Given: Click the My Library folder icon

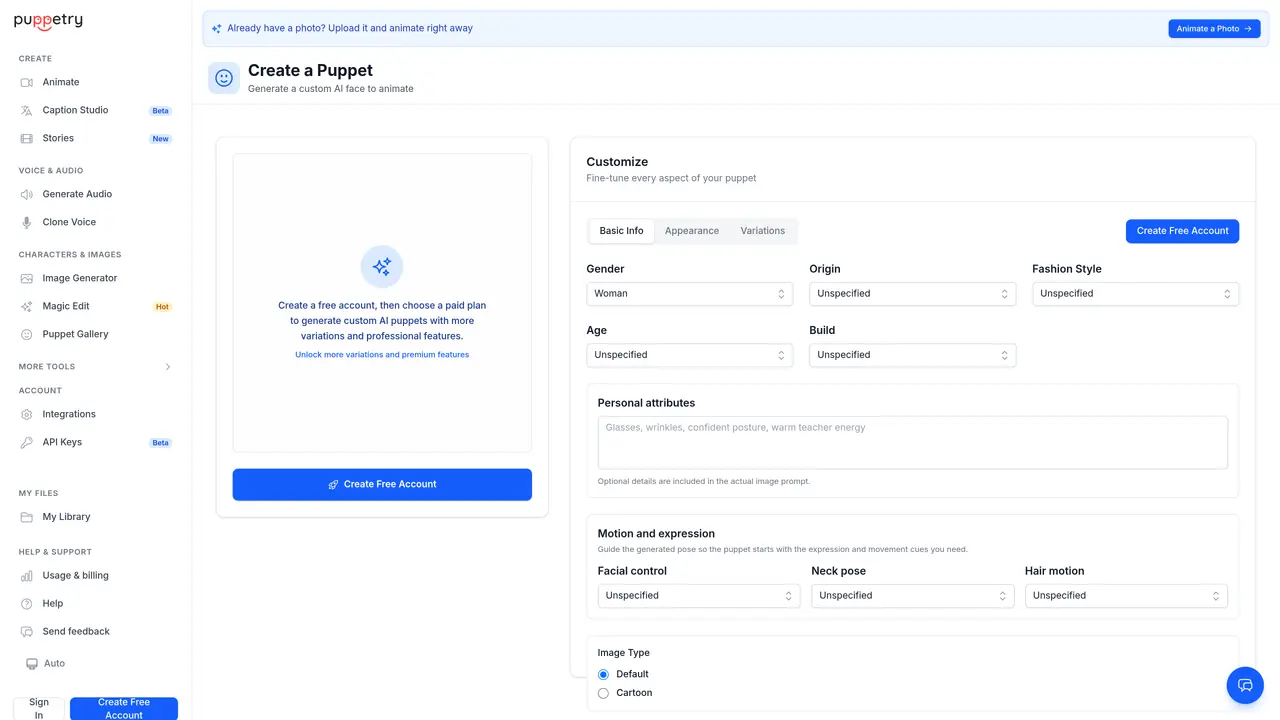Looking at the screenshot, I should tap(27, 517).
